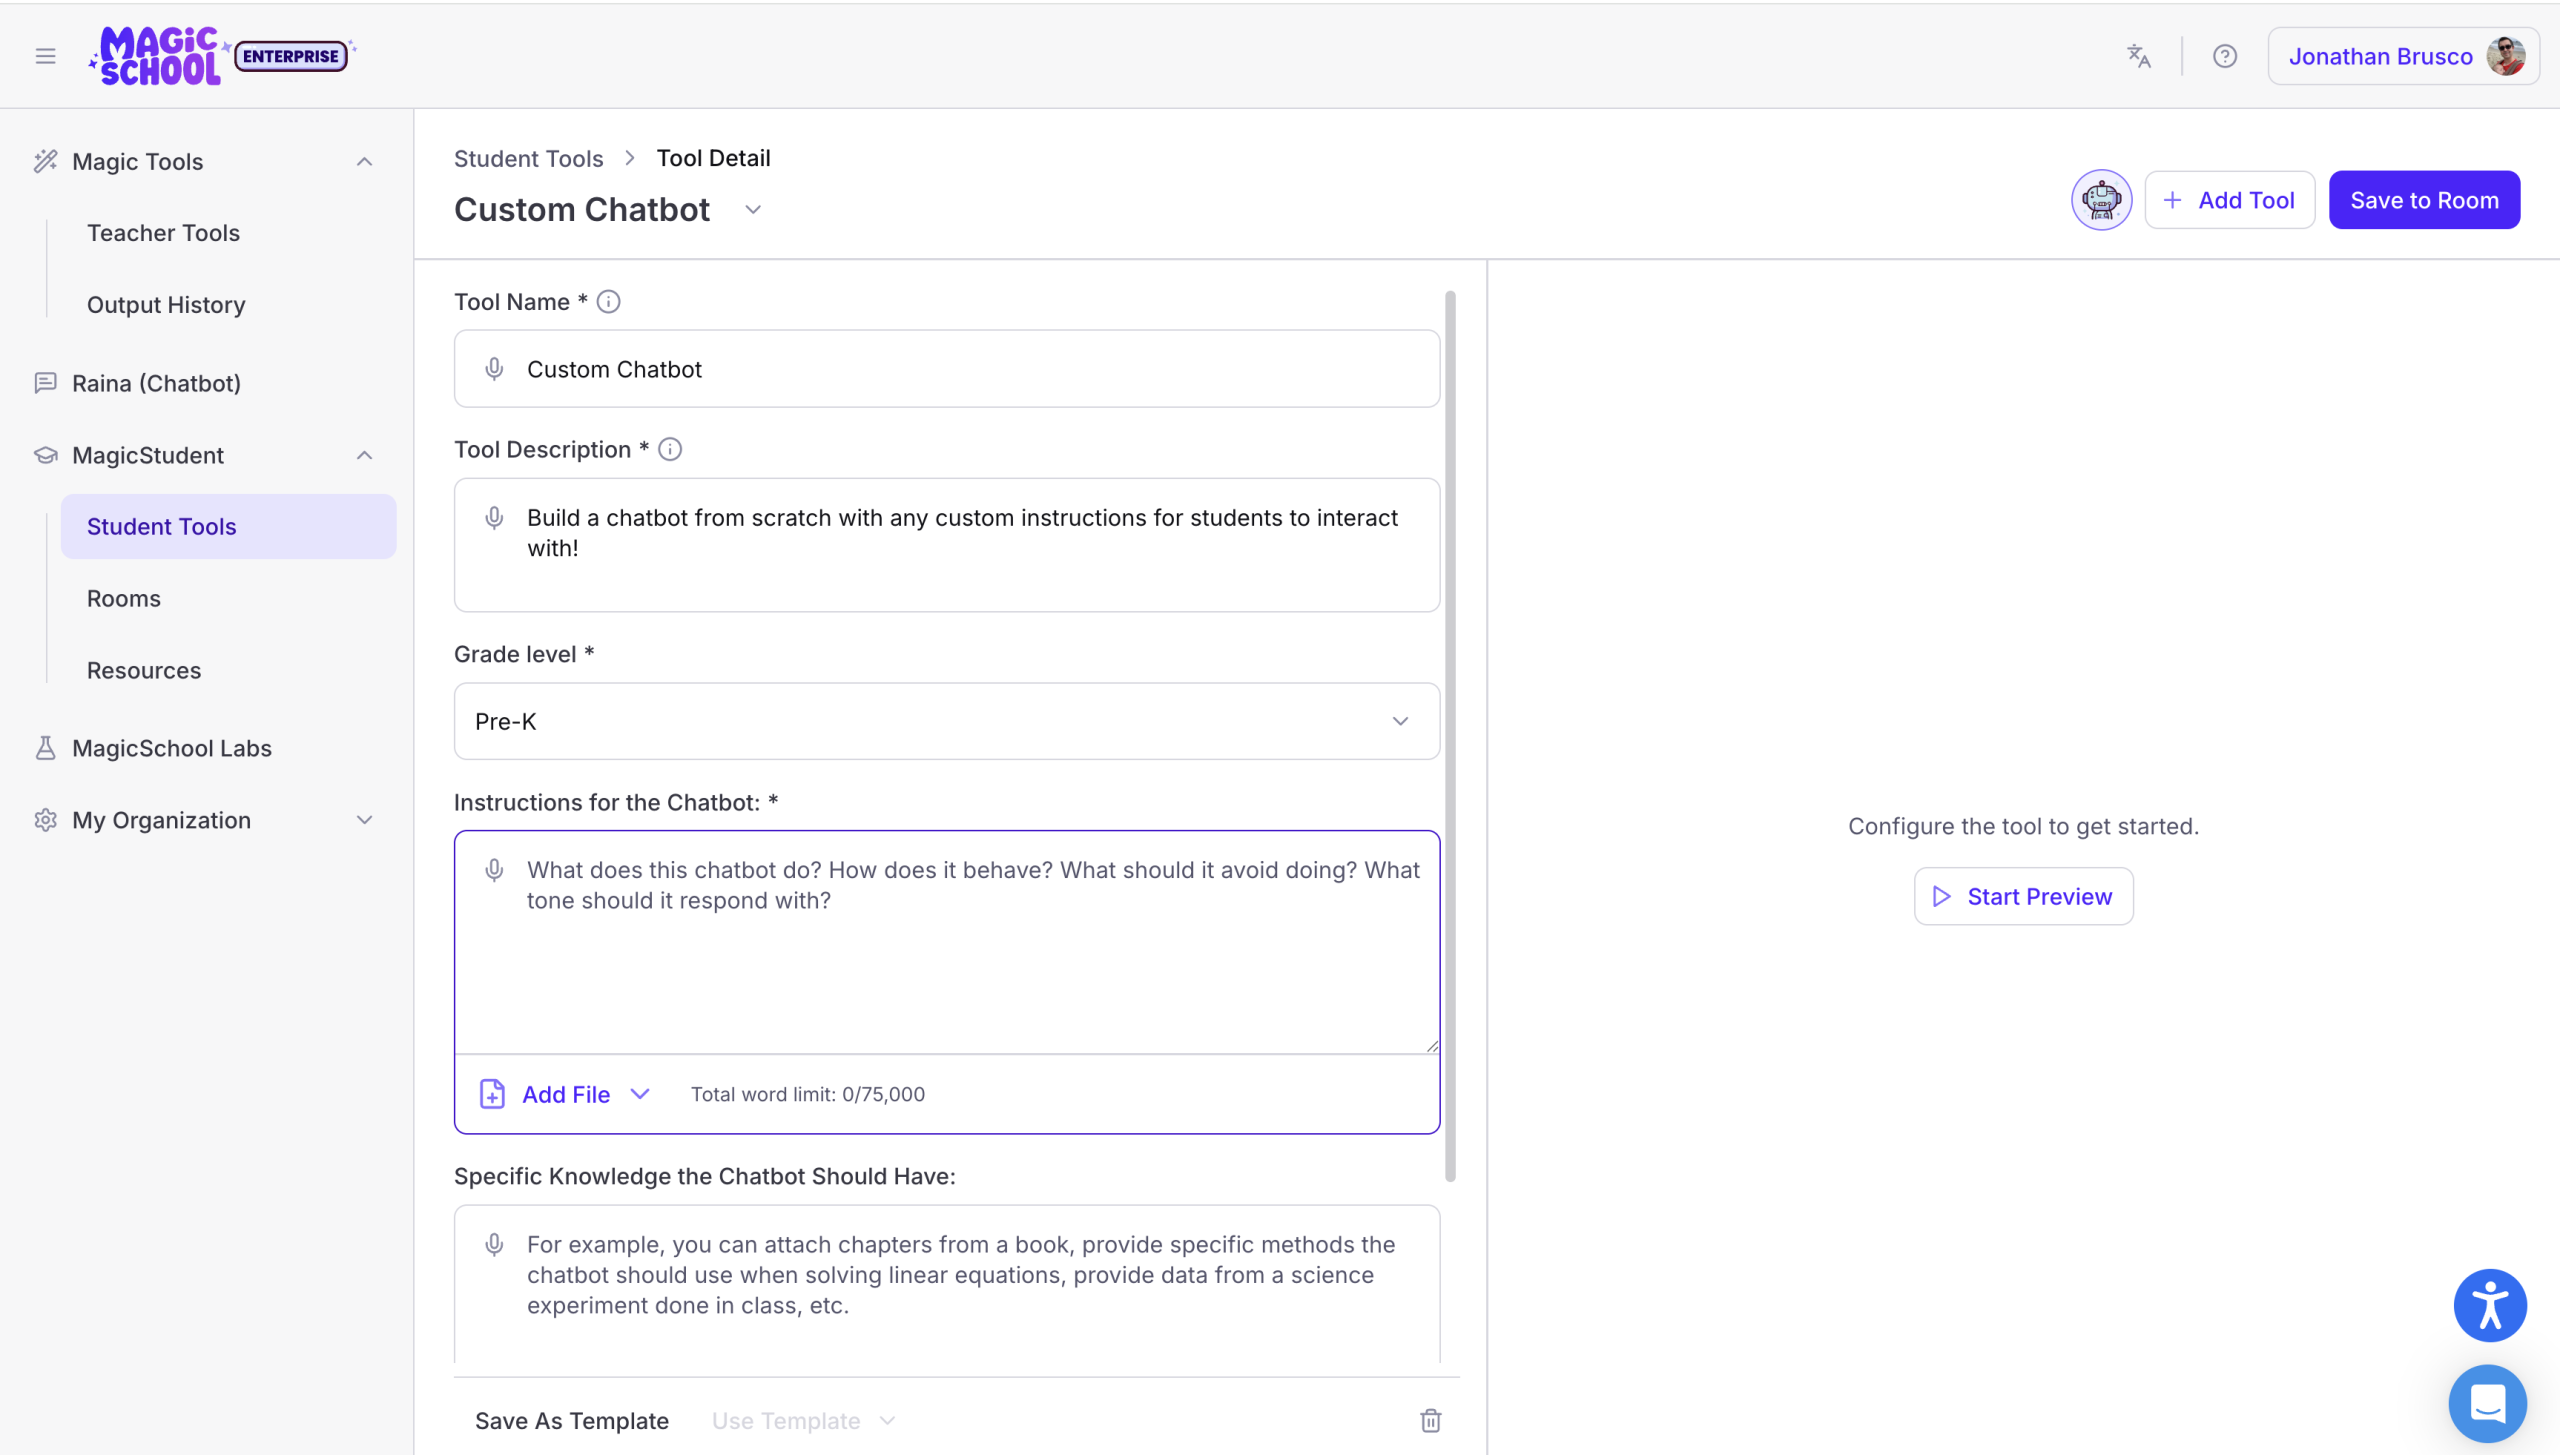Activate microphone in Instructions for the Chatbot field

click(494, 870)
